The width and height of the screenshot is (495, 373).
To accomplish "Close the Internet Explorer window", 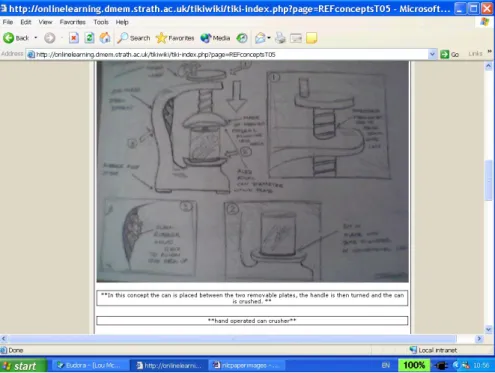I will pyautogui.click(x=487, y=8).
